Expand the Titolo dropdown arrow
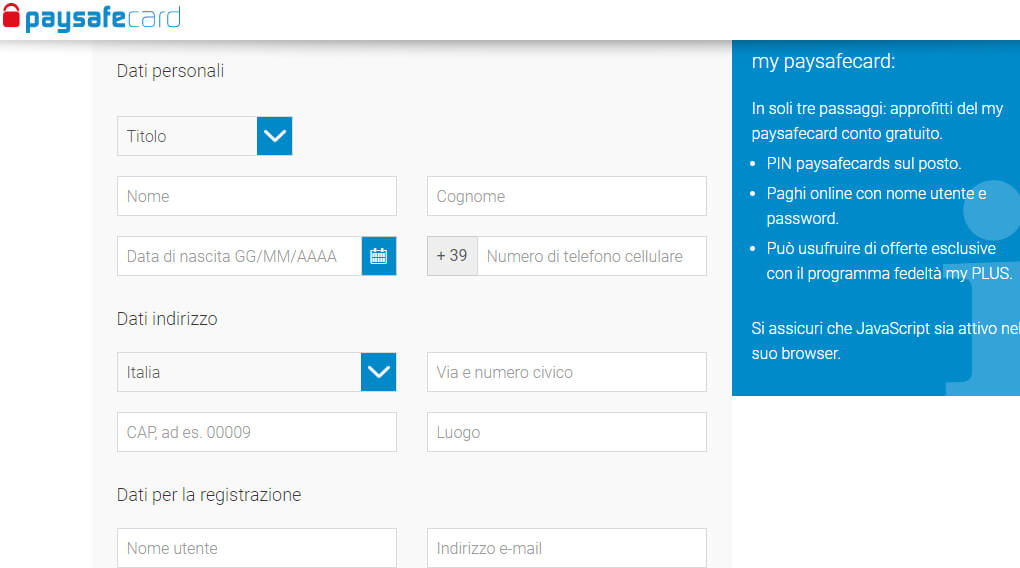The image size is (1020, 568). (275, 136)
